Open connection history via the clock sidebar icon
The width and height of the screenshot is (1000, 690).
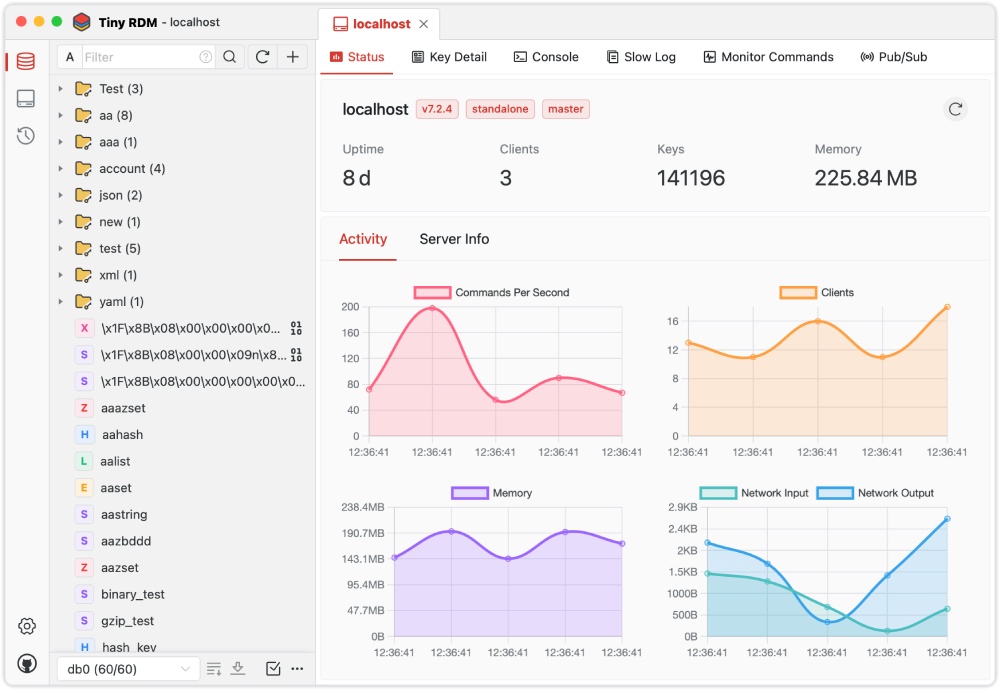[25, 135]
